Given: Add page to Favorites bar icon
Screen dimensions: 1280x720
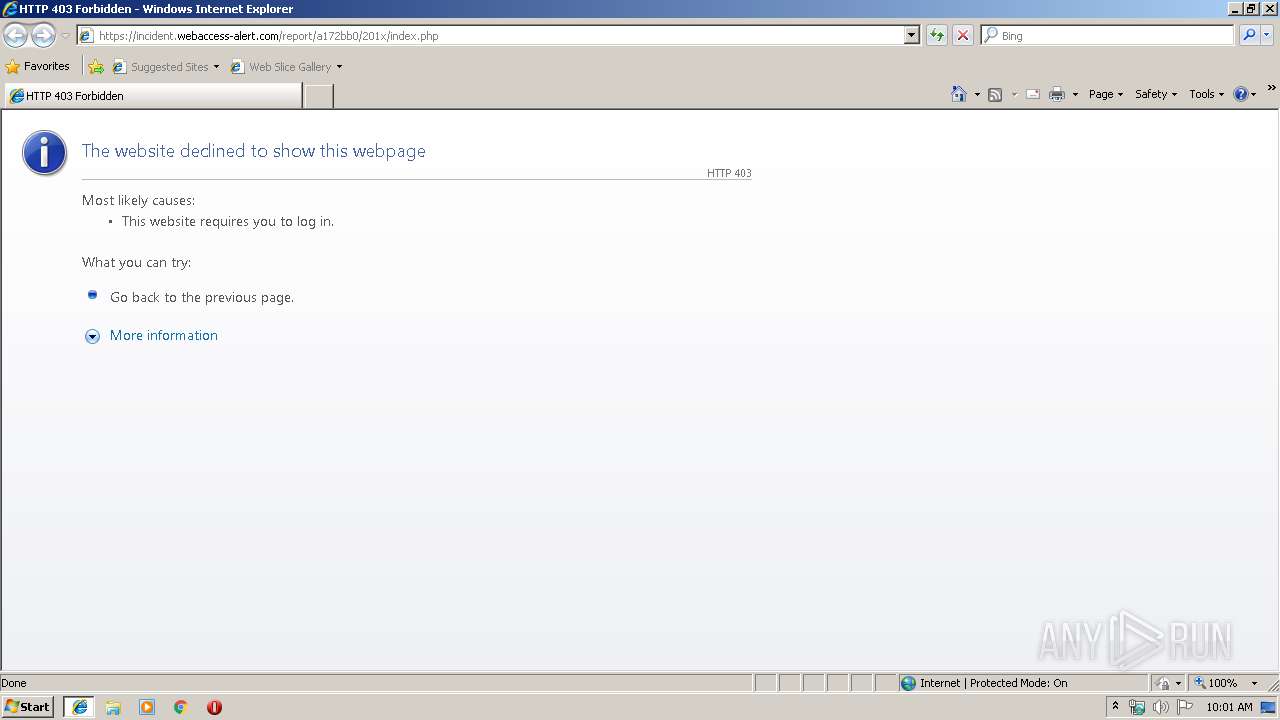Looking at the screenshot, I should tap(96, 67).
